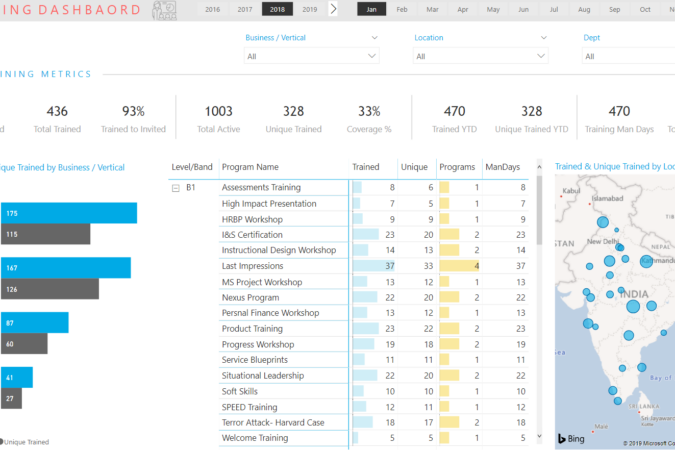The width and height of the screenshot is (675, 450).
Task: Select the Feb month slicer button
Action: (x=402, y=9)
